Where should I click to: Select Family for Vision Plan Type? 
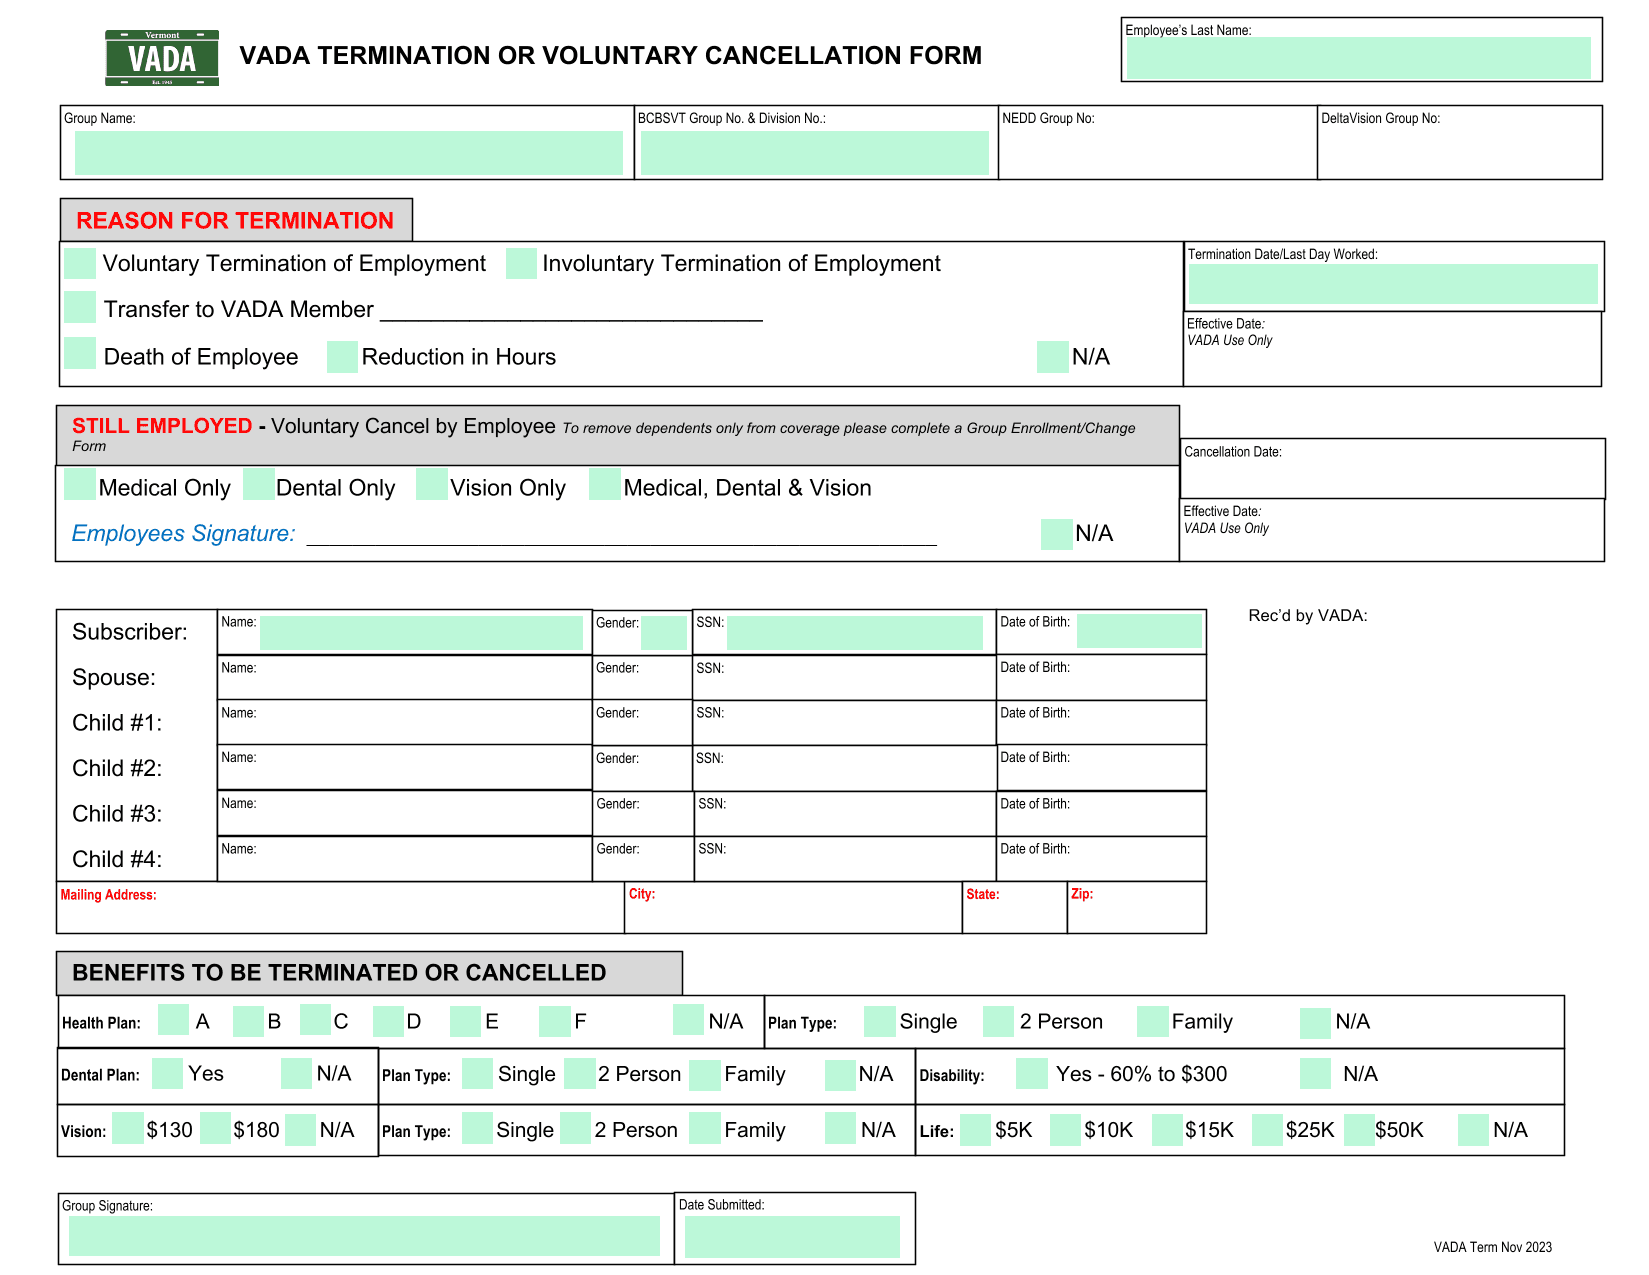(x=705, y=1128)
